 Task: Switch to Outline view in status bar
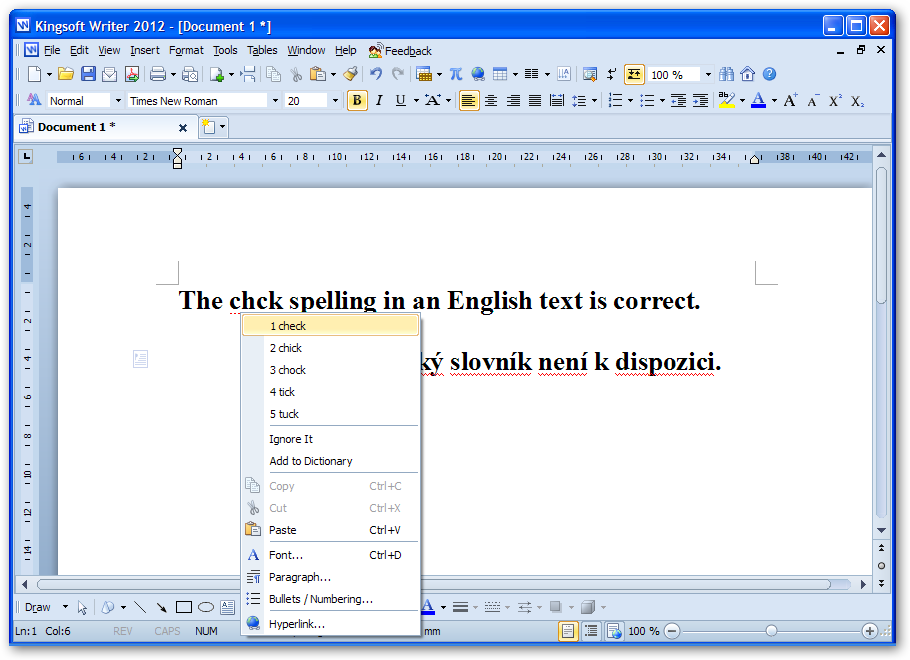coord(591,631)
